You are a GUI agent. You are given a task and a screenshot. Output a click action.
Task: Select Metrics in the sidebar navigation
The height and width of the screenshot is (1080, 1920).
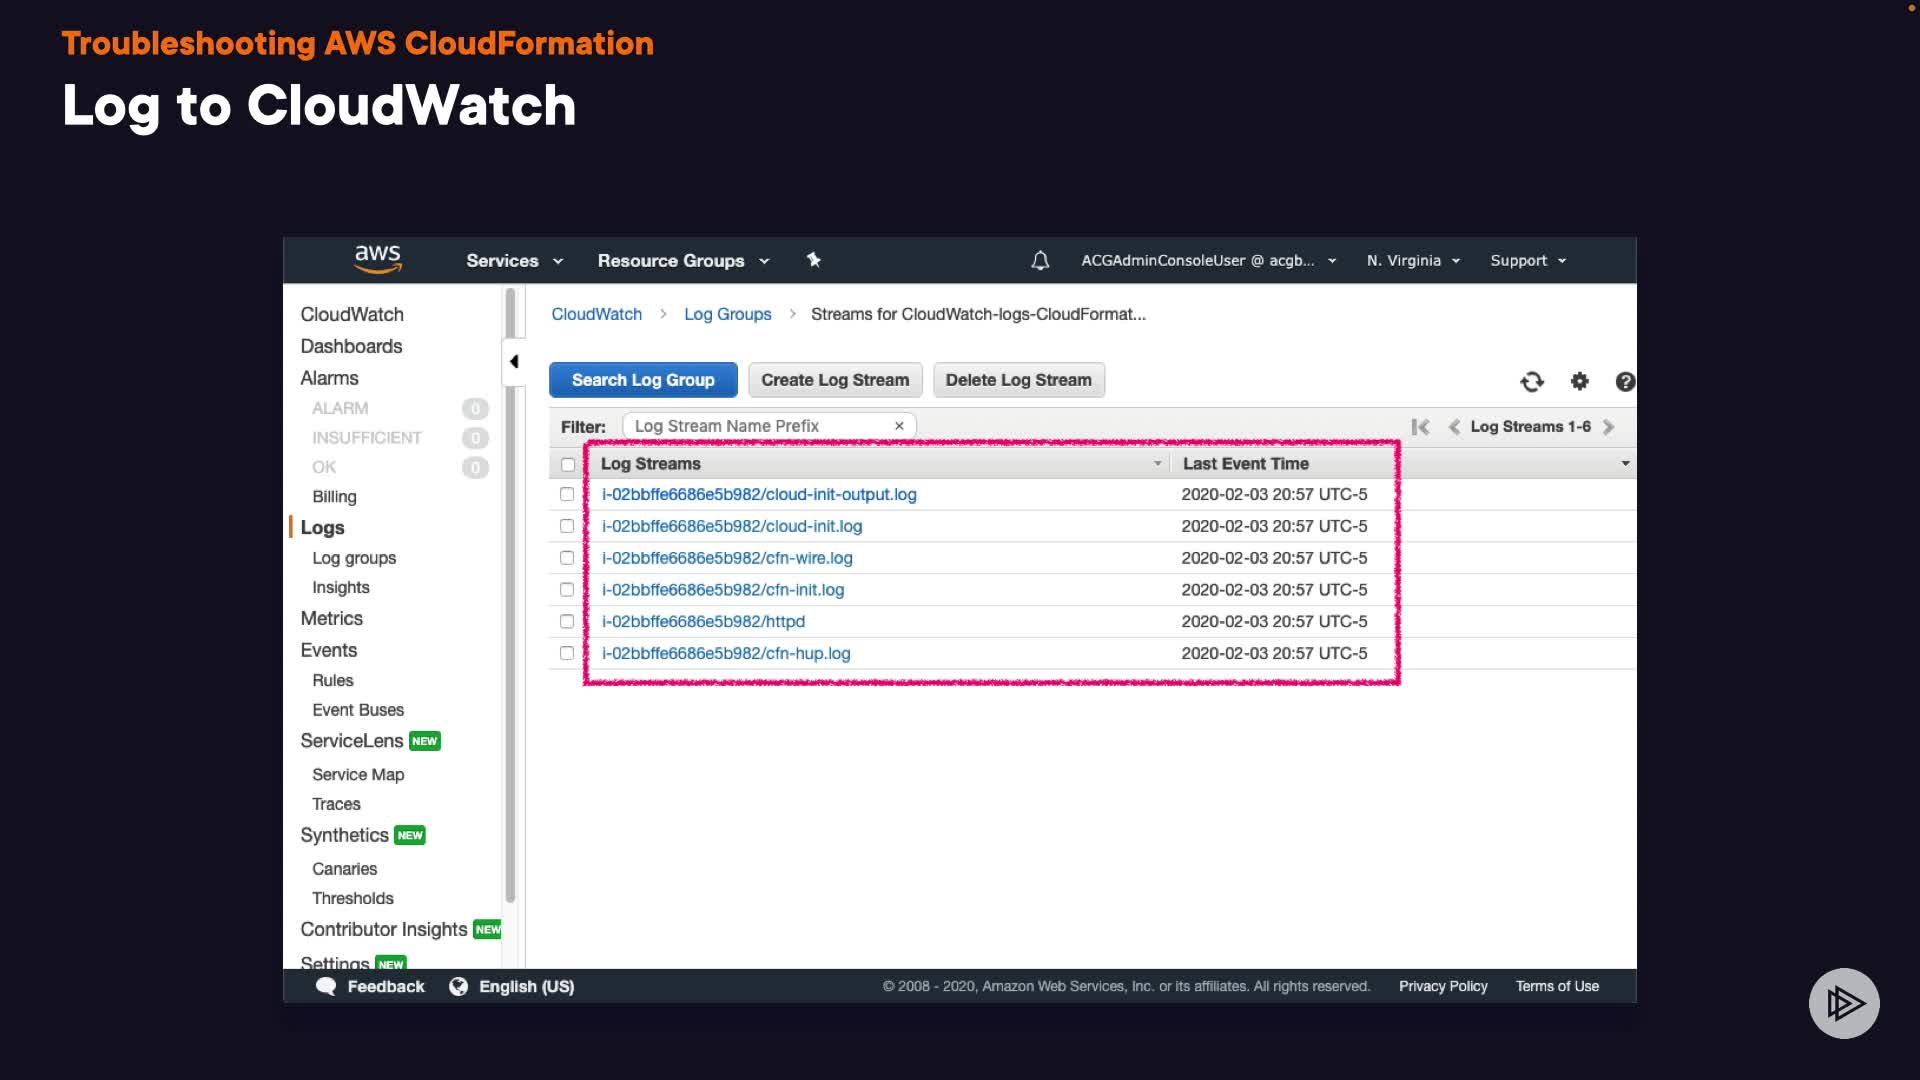pyautogui.click(x=331, y=619)
